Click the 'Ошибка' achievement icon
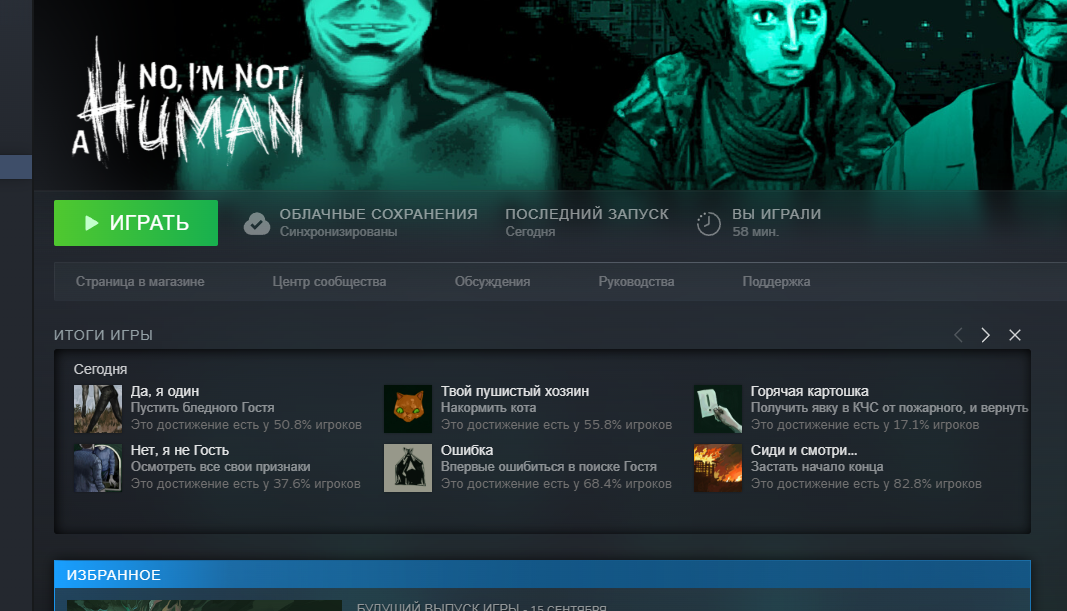Screen dimensions: 1067x611 (408, 468)
